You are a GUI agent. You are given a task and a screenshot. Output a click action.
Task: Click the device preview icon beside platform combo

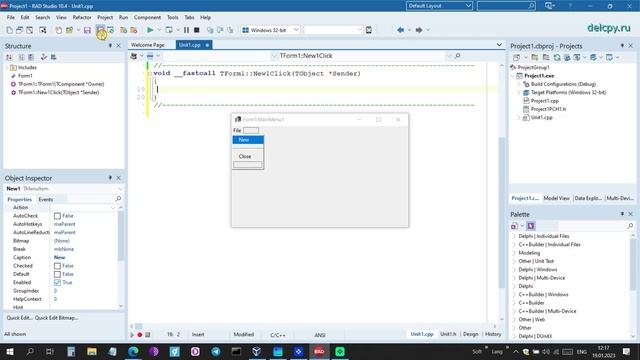[x=369, y=30]
